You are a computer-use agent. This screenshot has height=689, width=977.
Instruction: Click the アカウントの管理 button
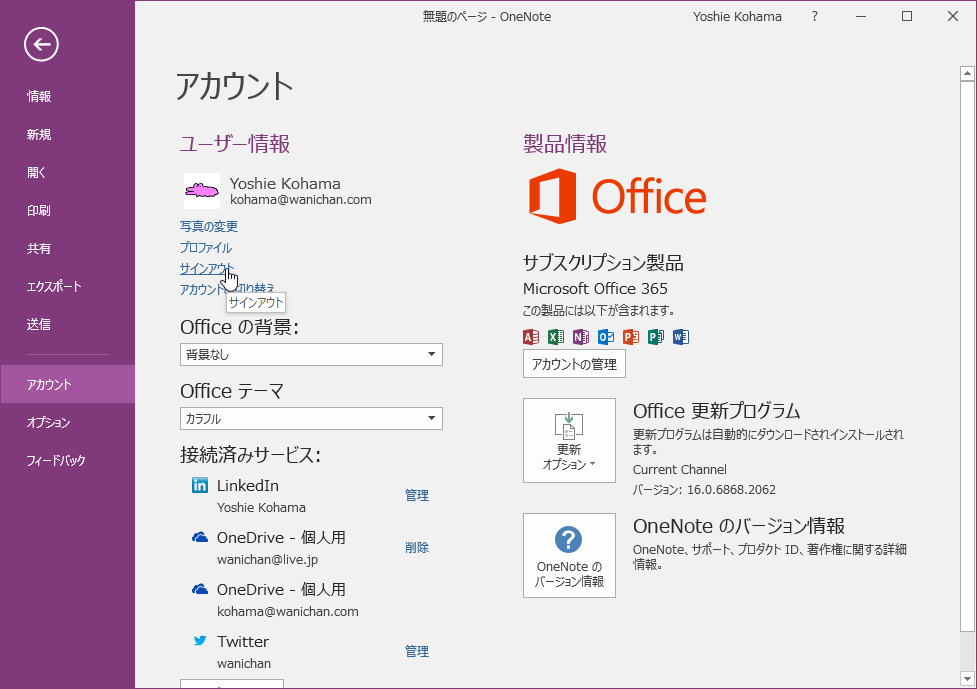tap(574, 364)
